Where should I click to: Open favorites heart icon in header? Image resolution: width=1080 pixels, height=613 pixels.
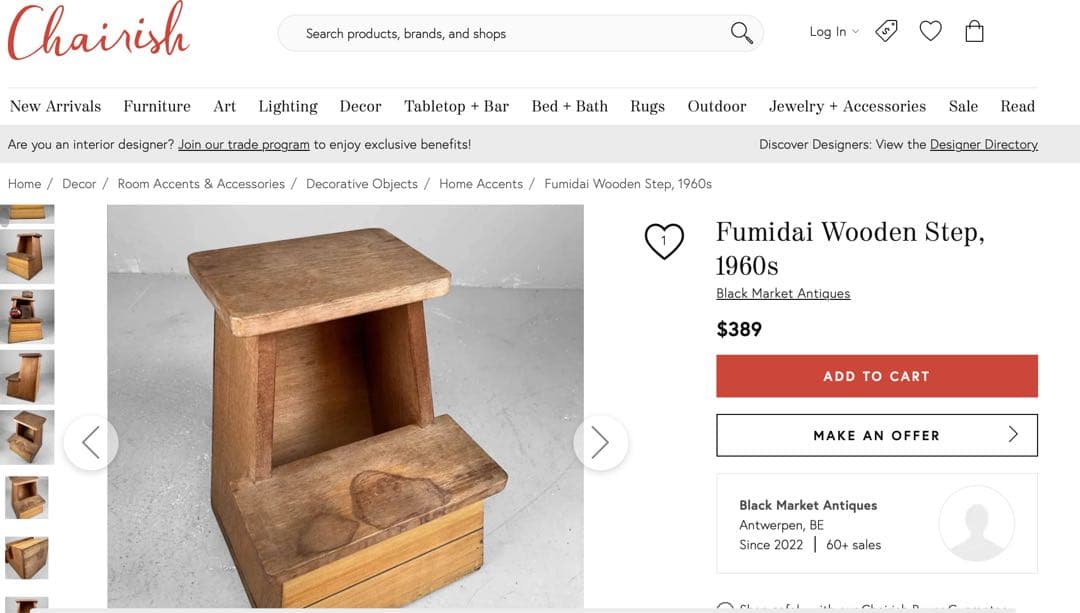click(930, 31)
